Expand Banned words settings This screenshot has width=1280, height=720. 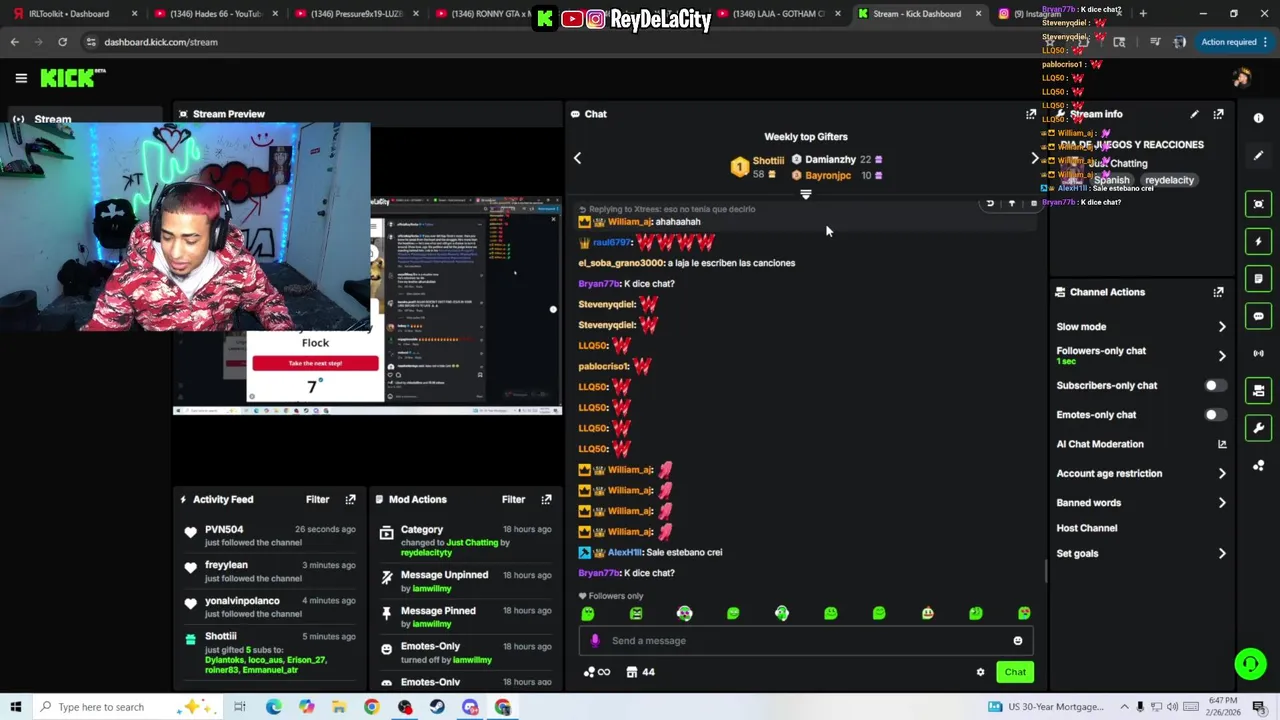(x=1222, y=503)
